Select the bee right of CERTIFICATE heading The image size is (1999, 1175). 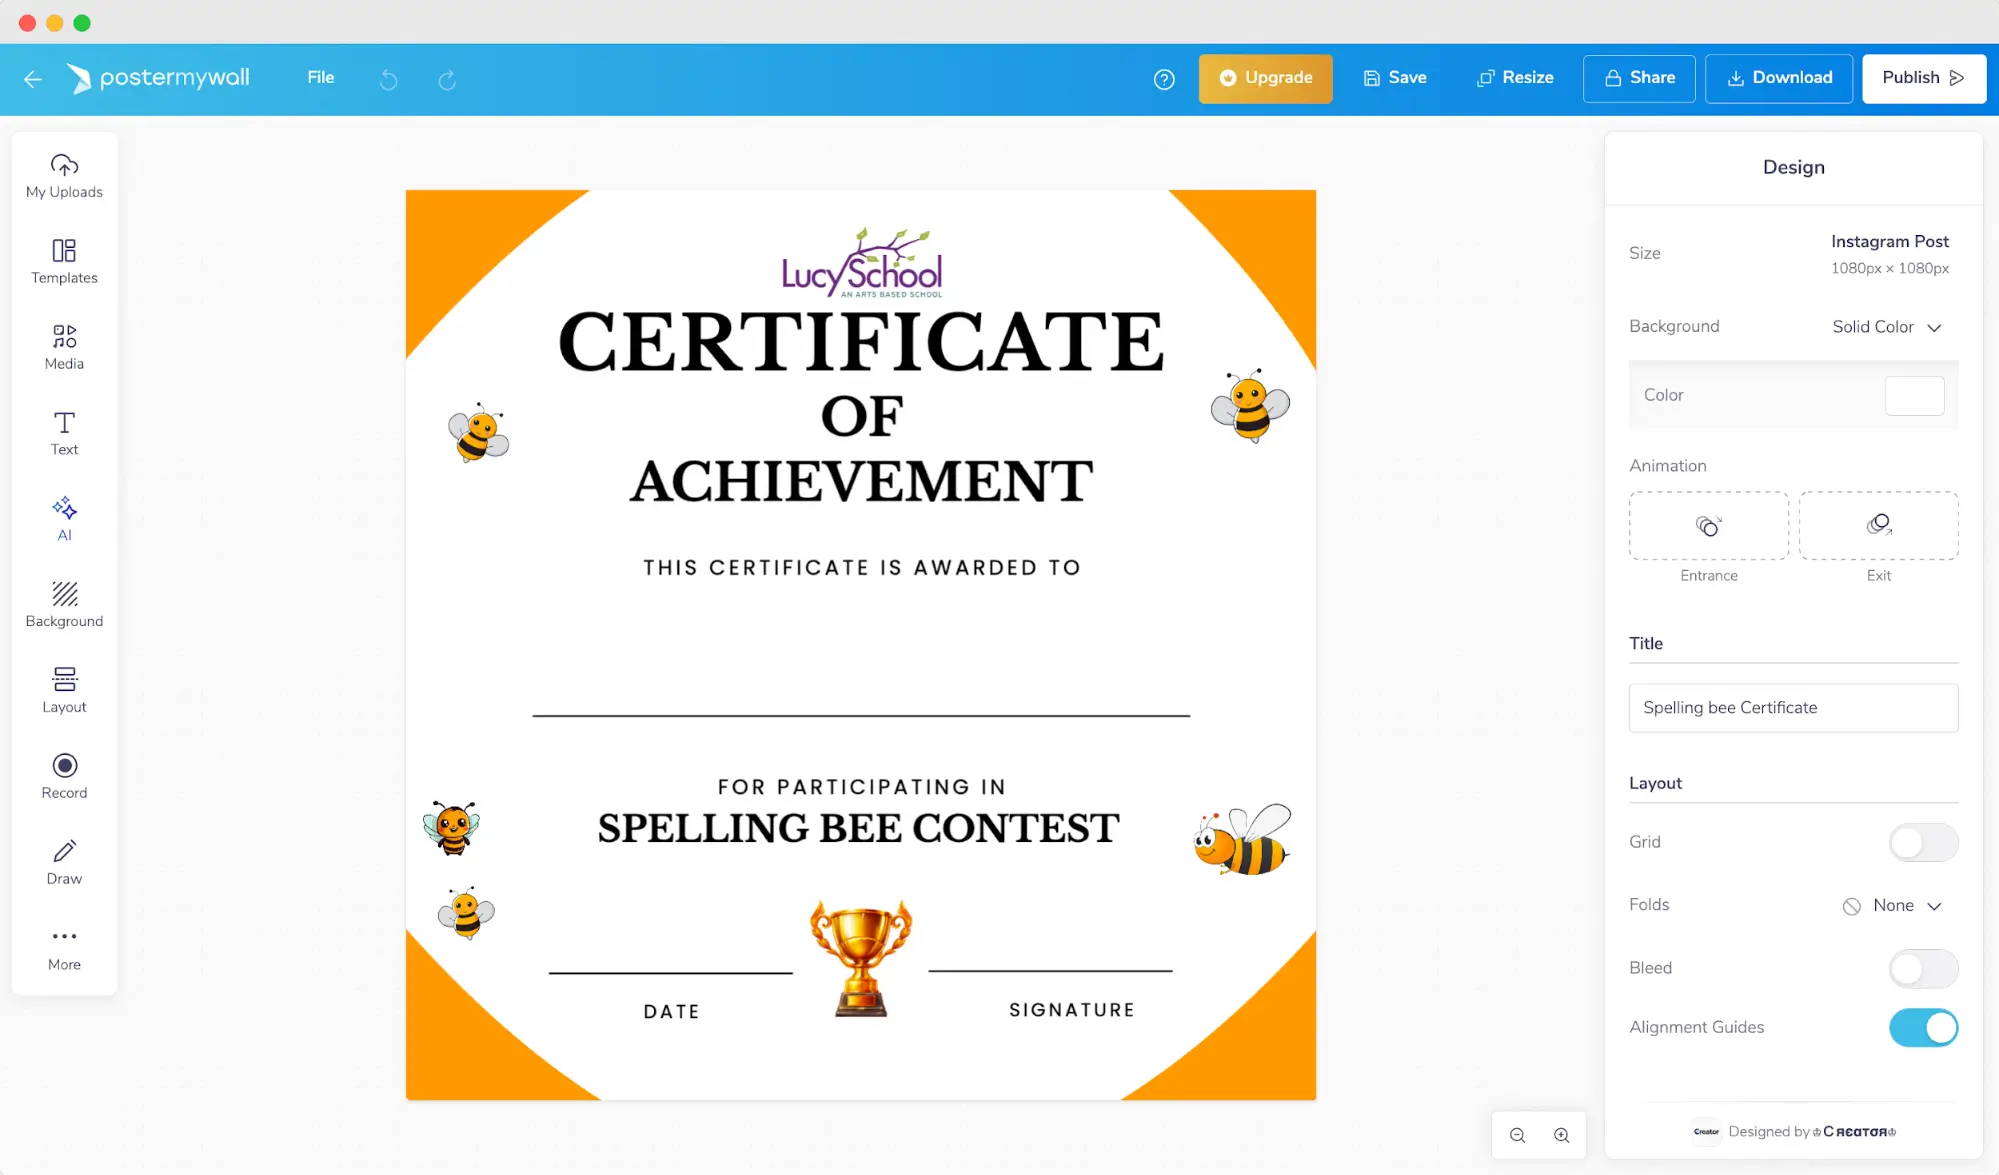coord(1250,405)
